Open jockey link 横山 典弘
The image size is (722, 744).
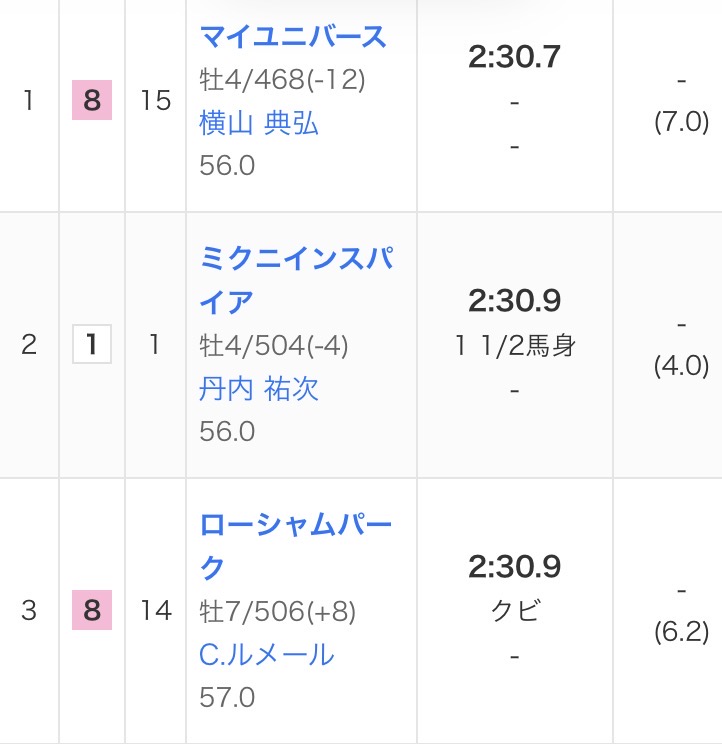coord(259,123)
